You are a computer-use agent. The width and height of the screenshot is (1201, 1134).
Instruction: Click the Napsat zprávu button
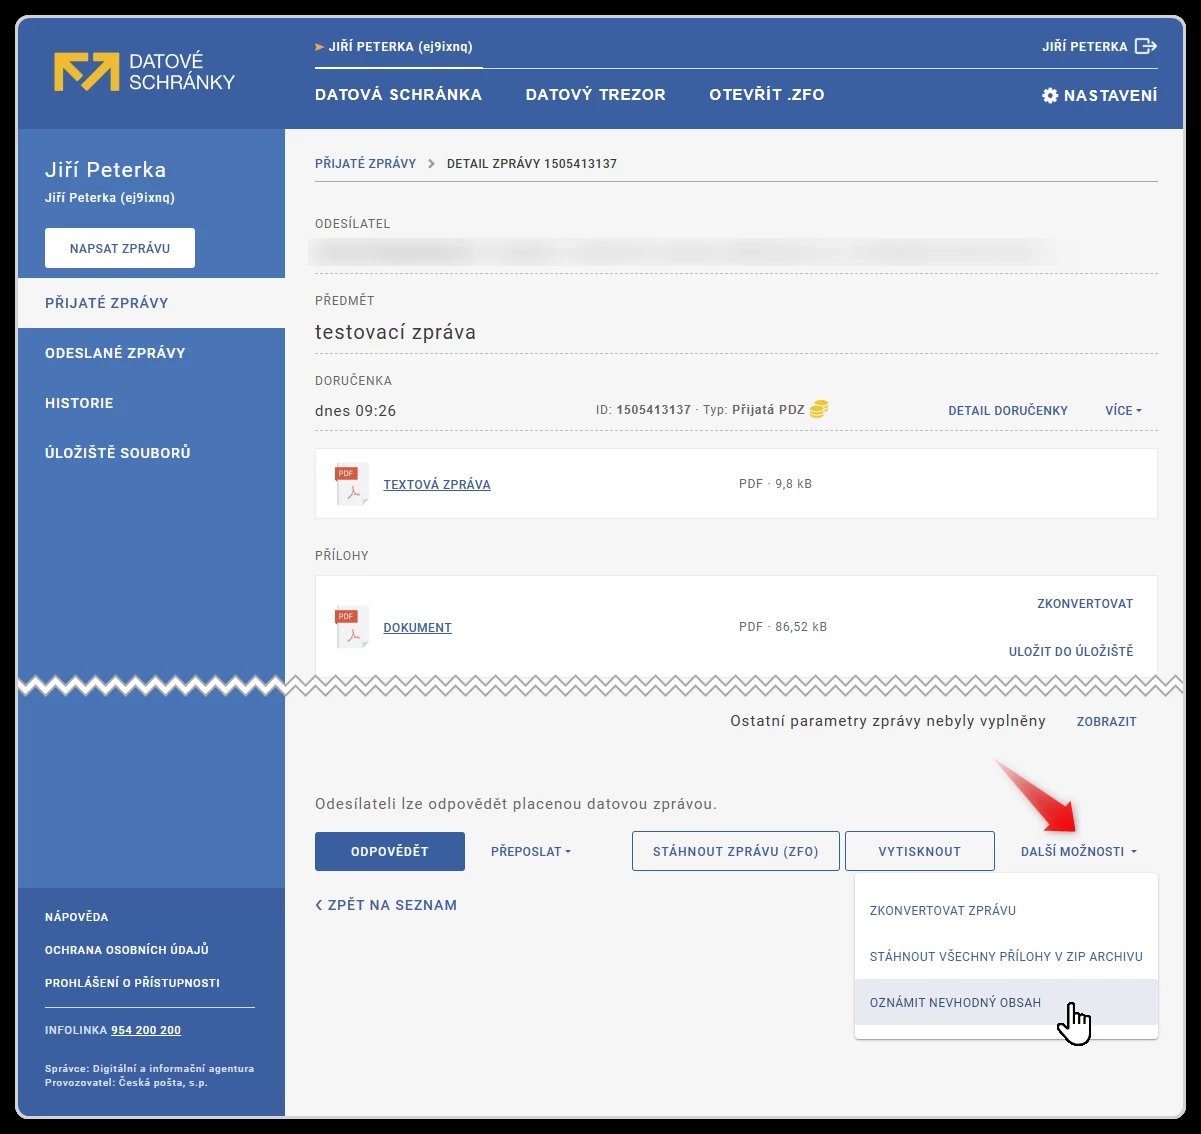click(x=120, y=248)
